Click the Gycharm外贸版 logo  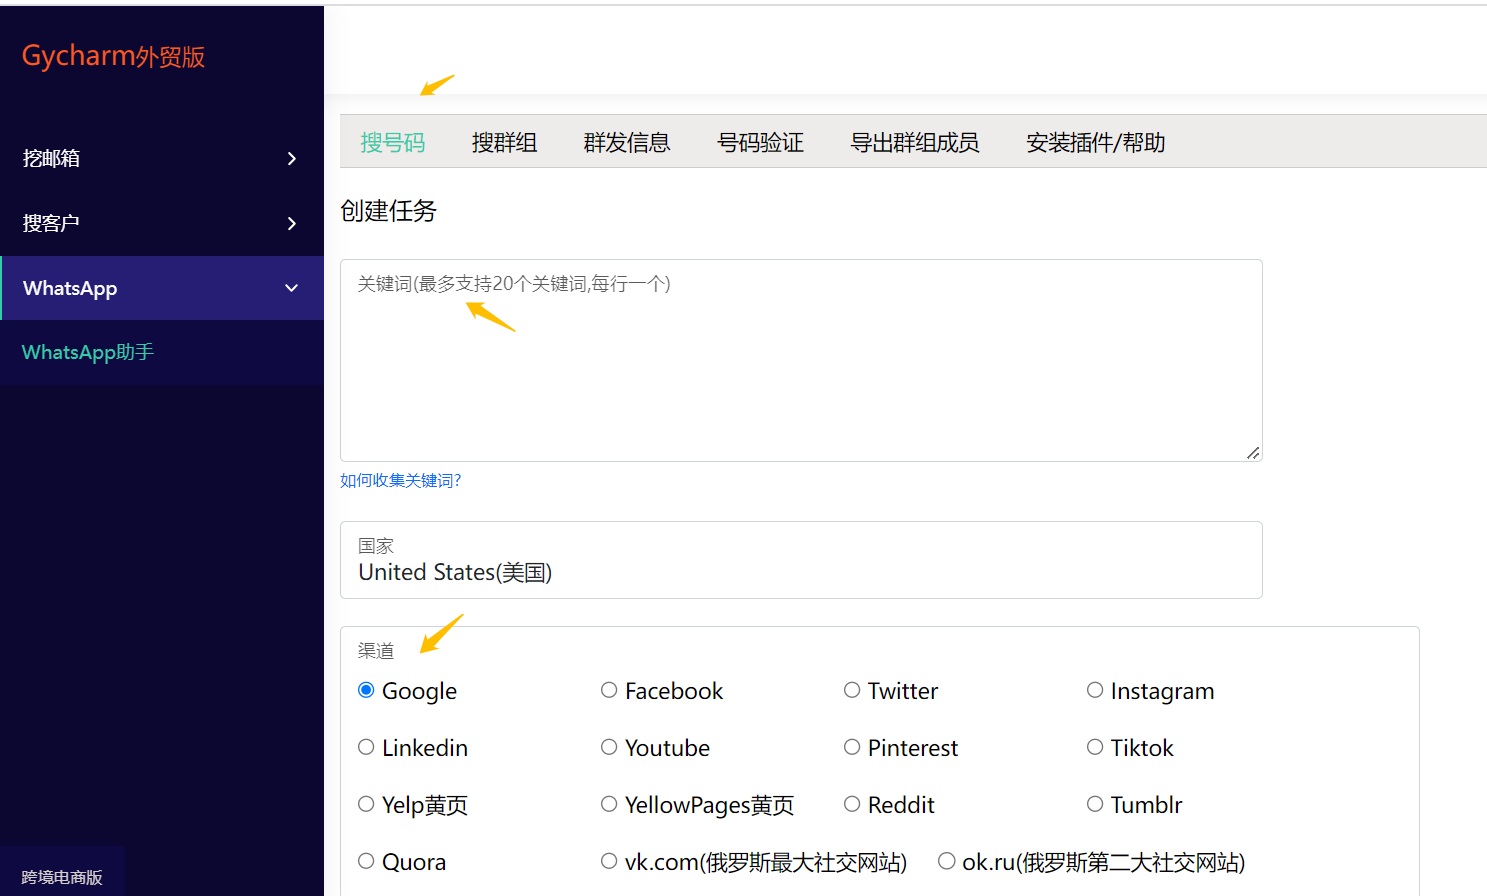tap(113, 56)
